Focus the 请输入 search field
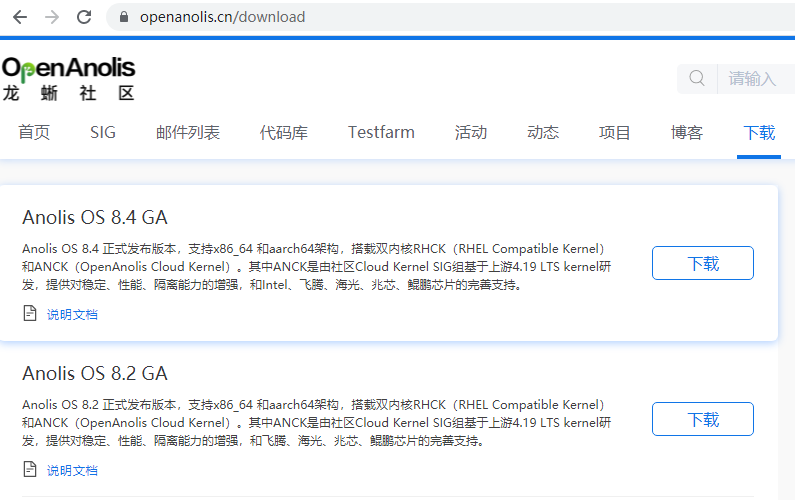This screenshot has width=795, height=500. 756,79
